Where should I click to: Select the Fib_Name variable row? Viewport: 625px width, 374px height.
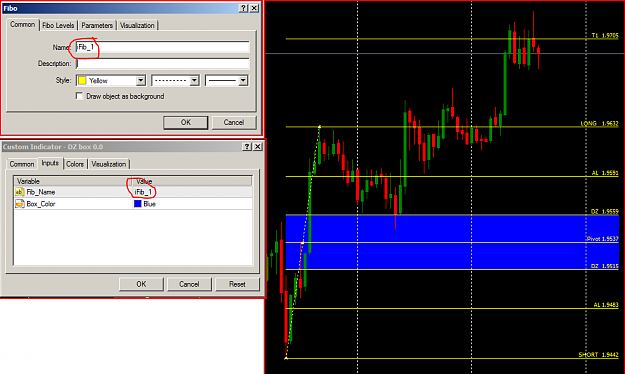click(134, 192)
